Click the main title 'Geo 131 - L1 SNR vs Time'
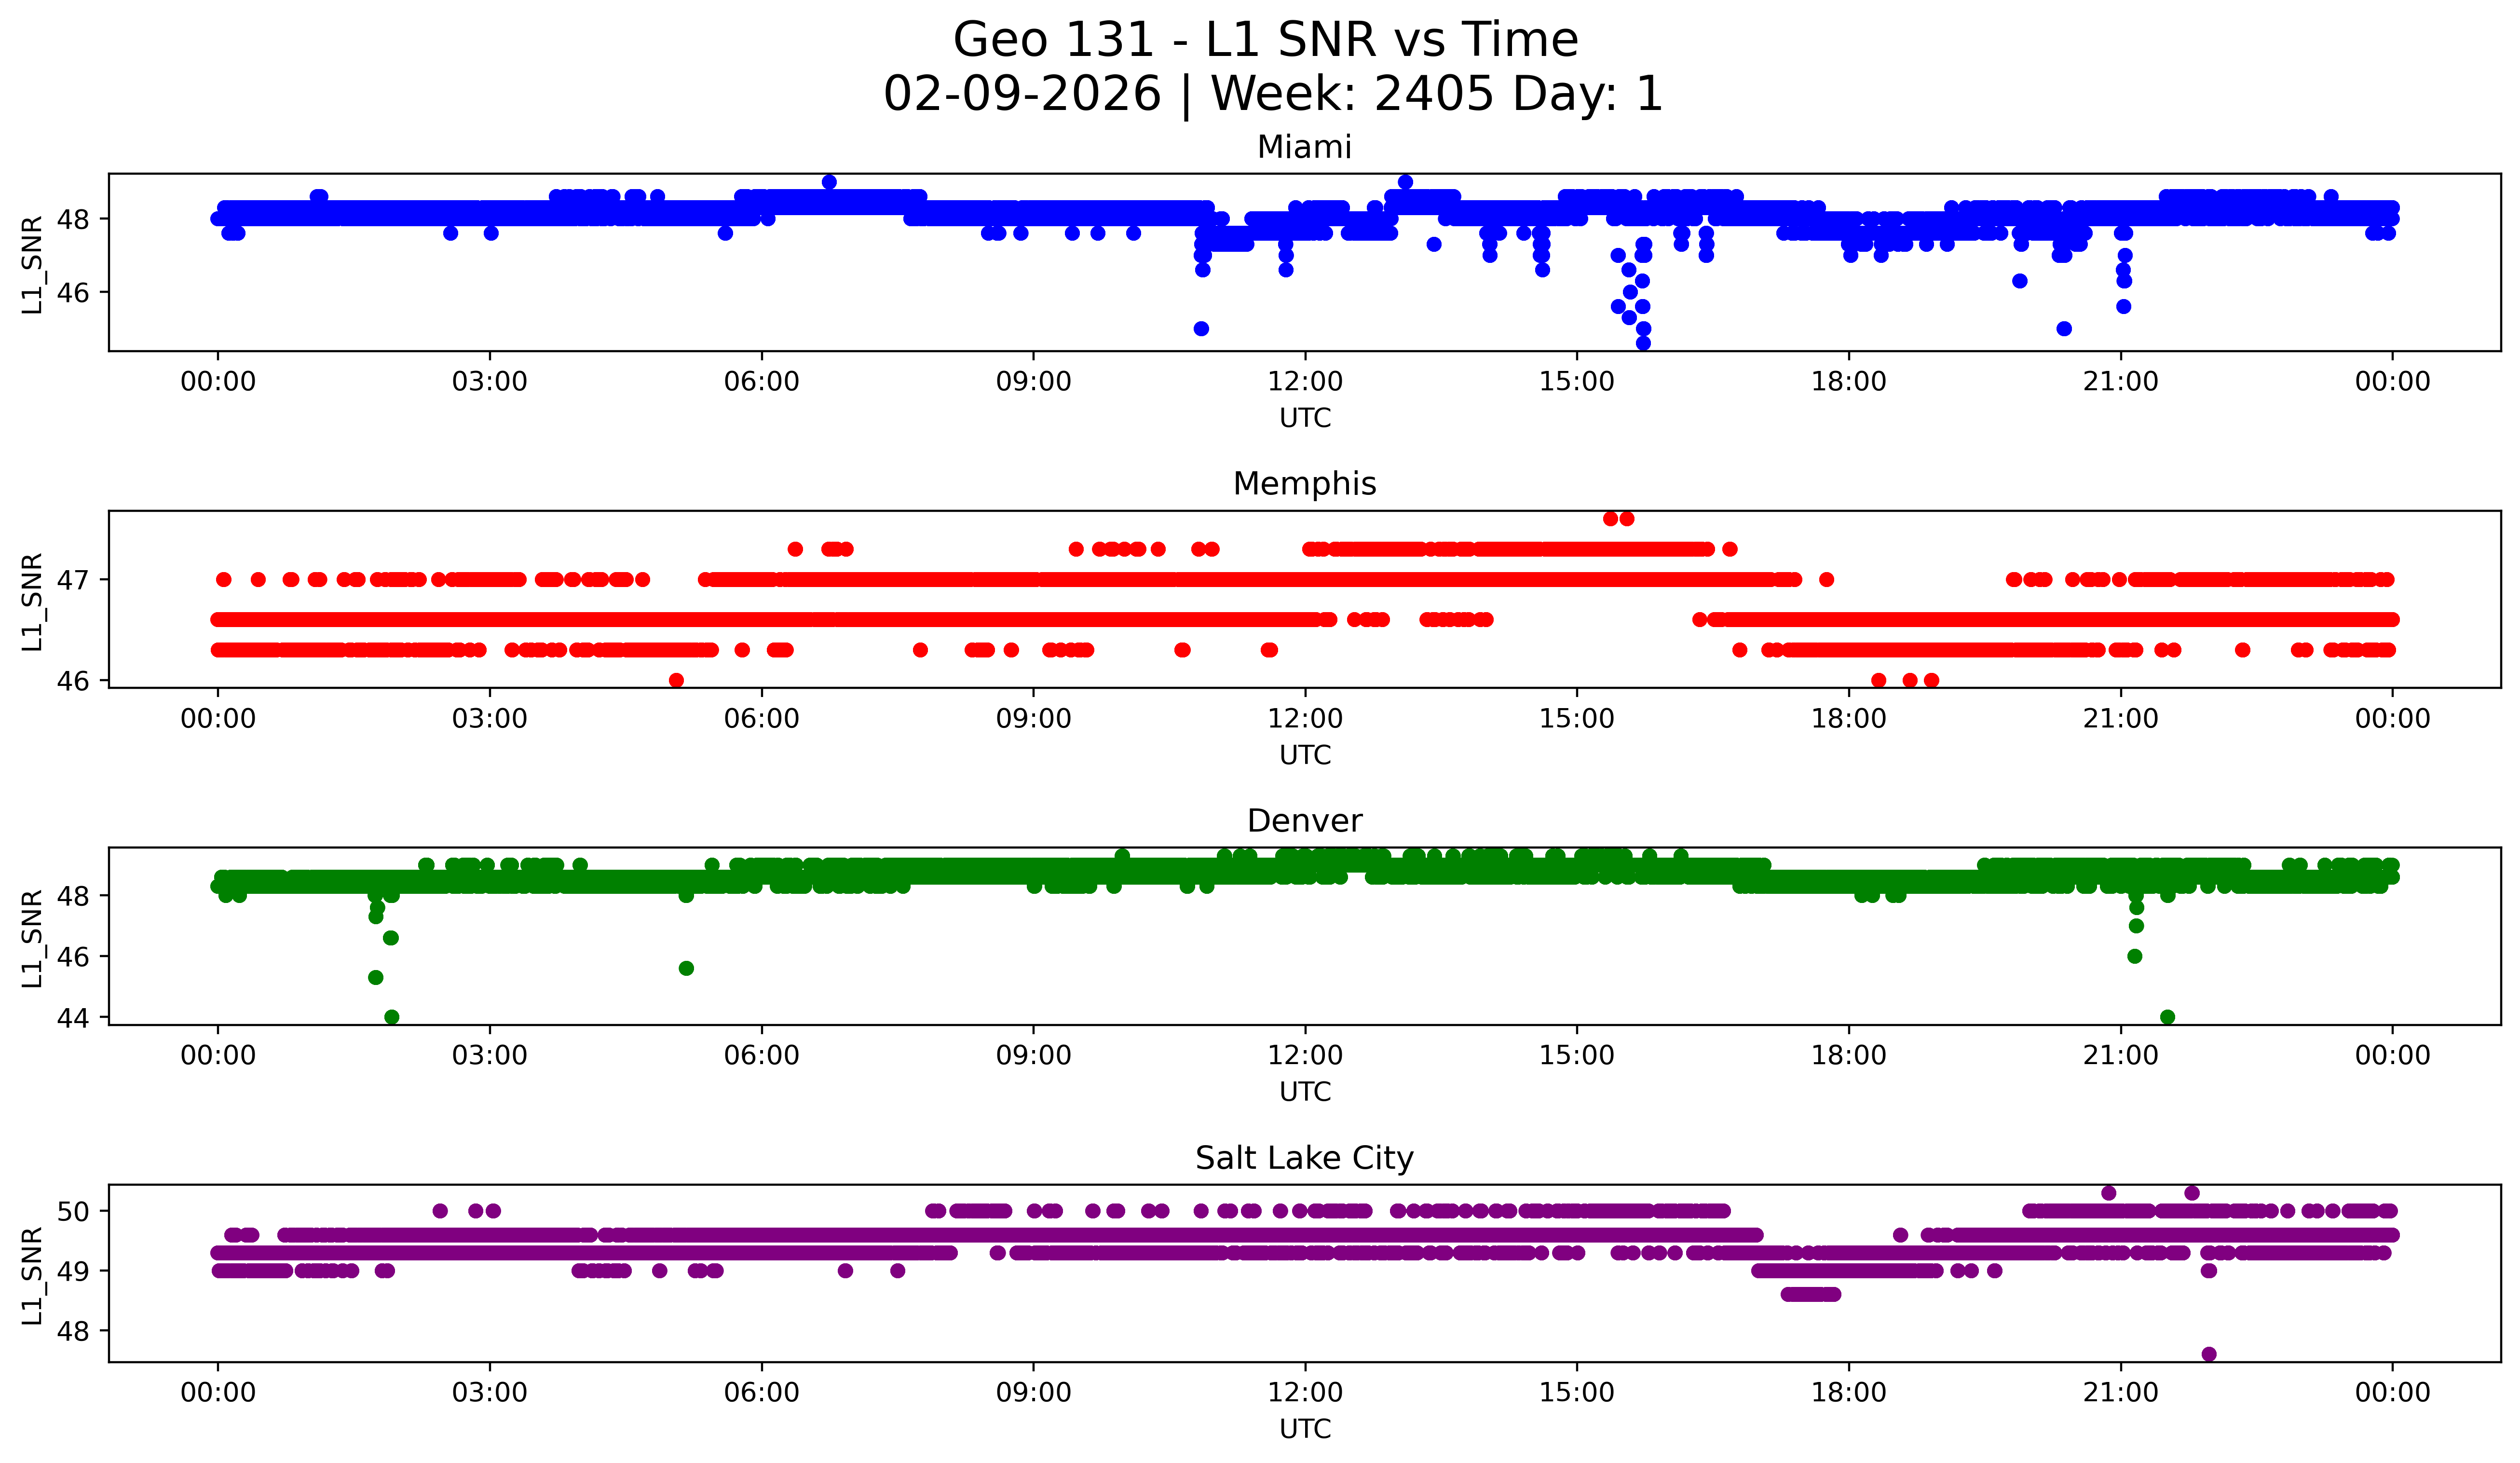The height and width of the screenshot is (1463, 2520). [1265, 41]
